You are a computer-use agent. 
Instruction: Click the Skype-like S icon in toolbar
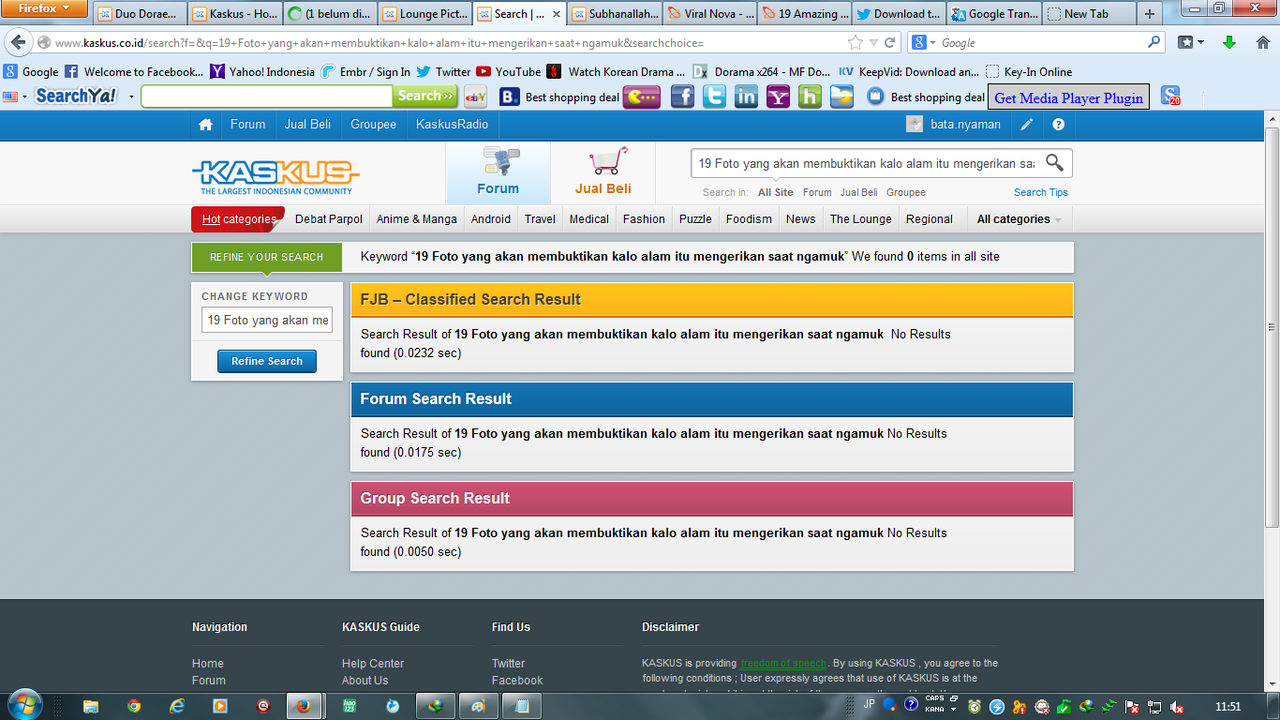1170,97
